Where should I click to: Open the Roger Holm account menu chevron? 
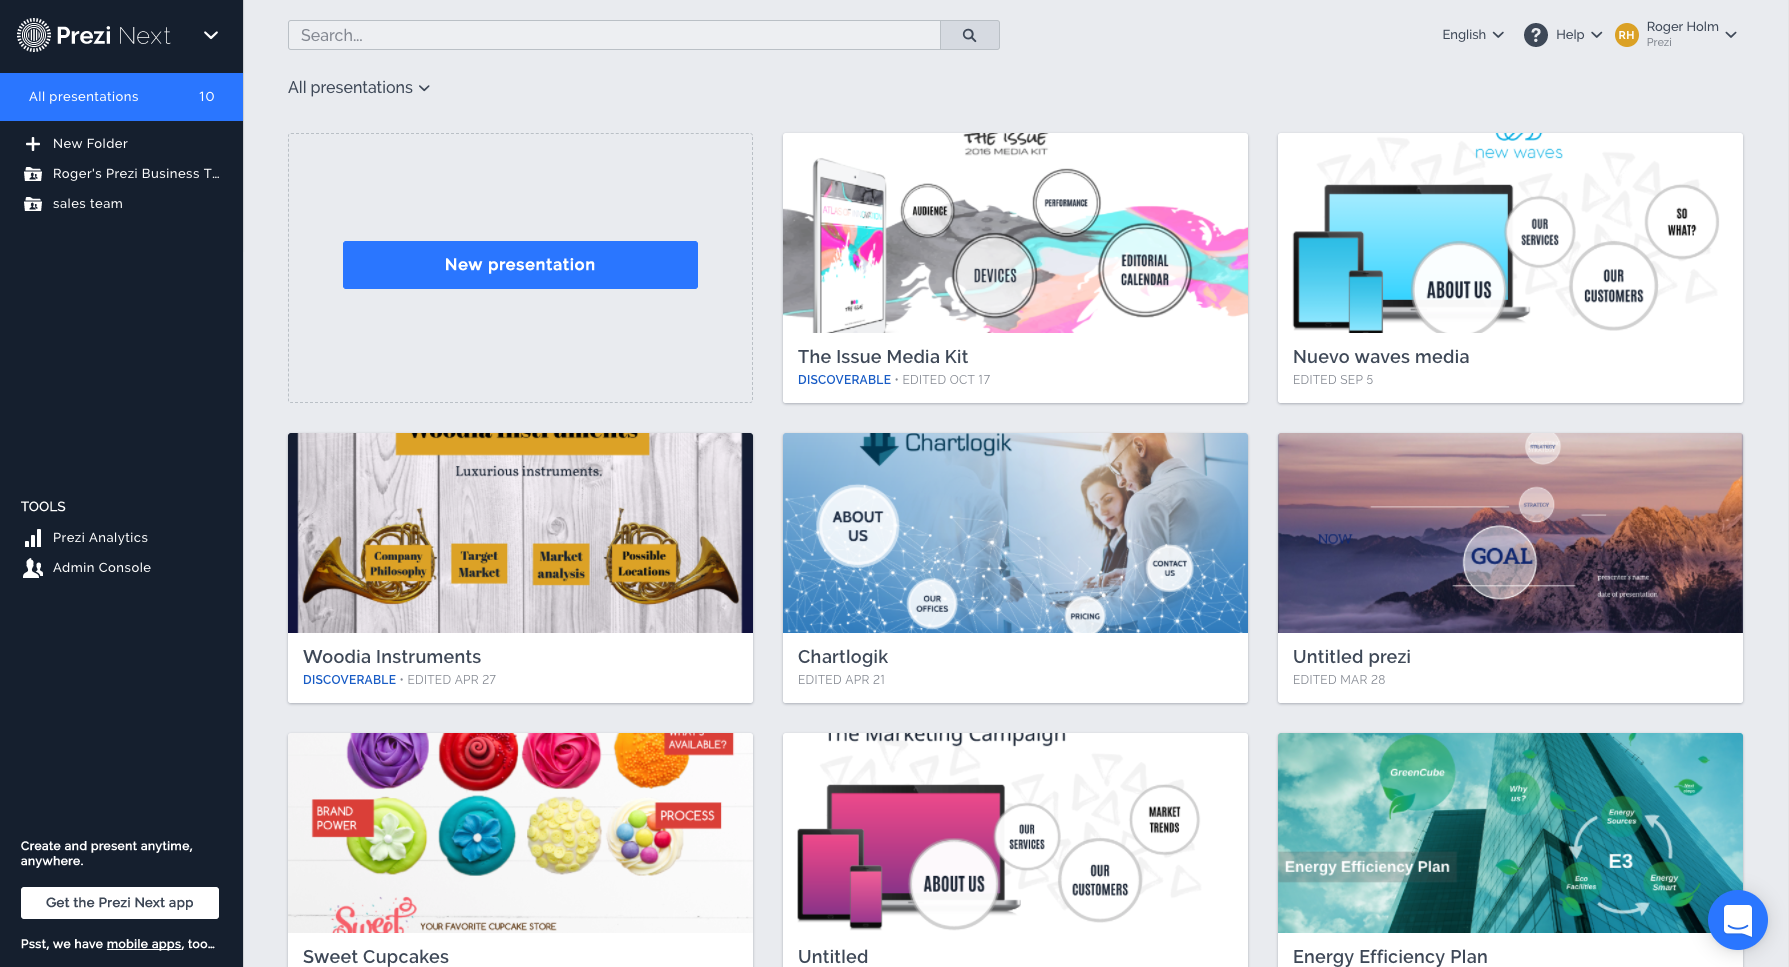point(1731,35)
